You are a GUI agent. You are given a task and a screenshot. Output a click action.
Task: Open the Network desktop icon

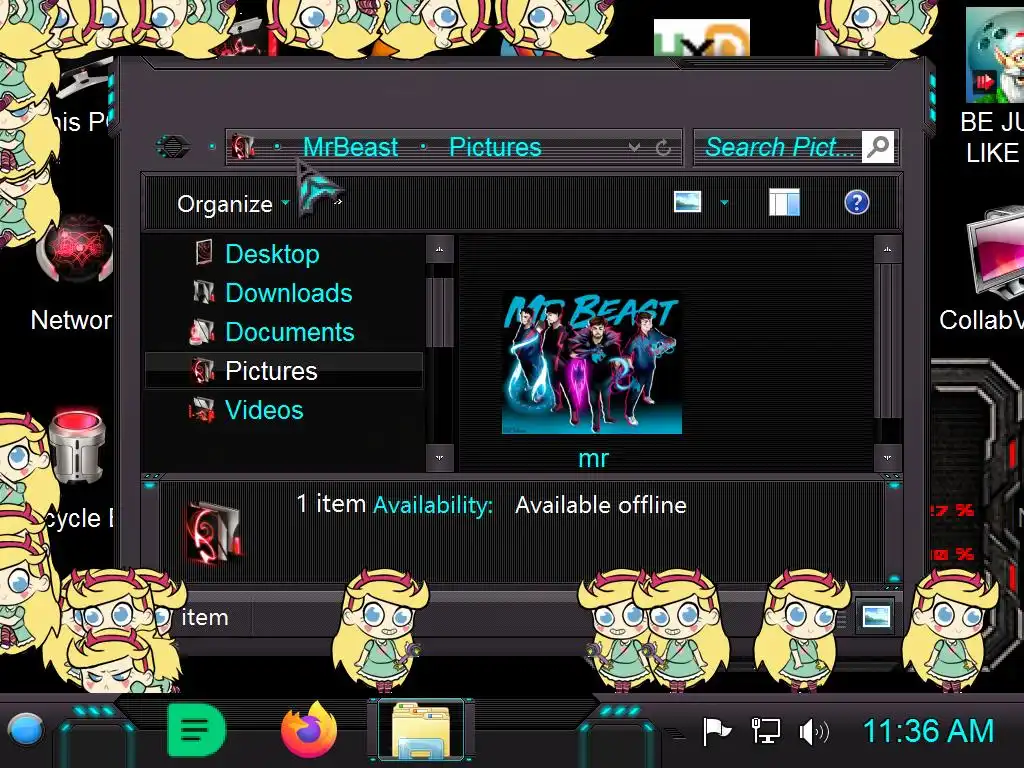tap(73, 274)
